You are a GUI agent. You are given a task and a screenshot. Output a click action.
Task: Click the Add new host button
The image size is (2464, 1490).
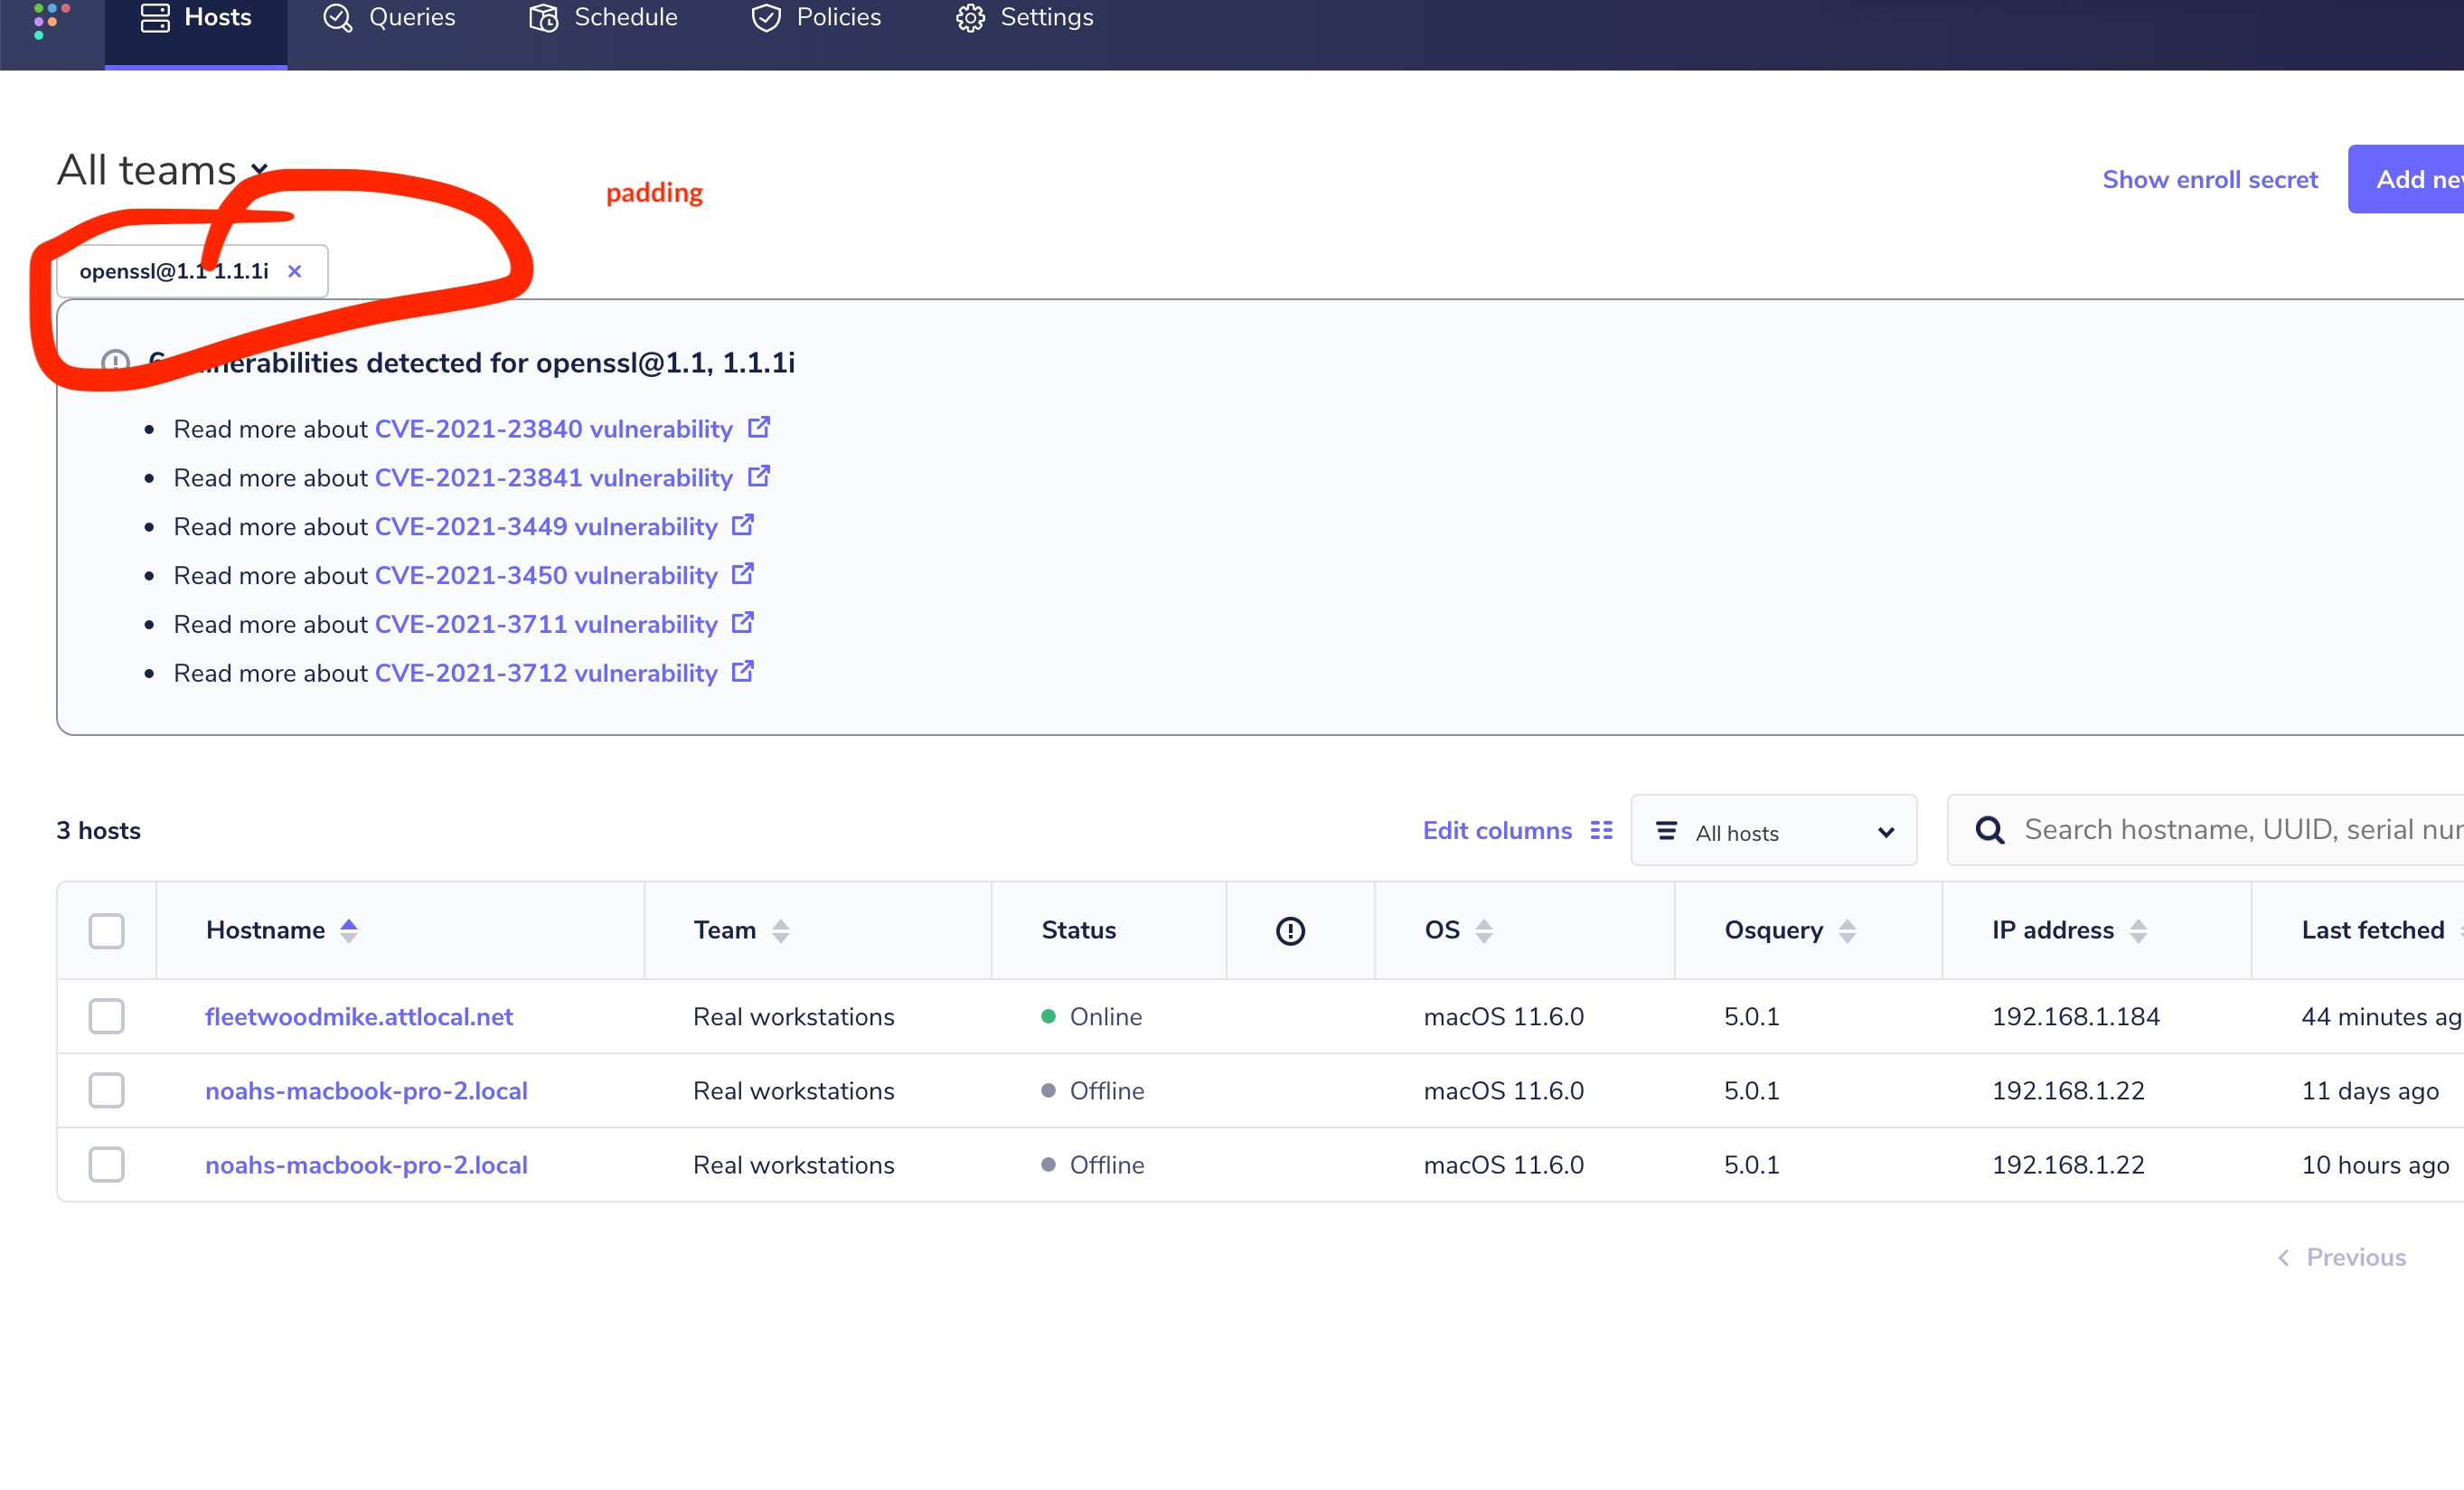pyautogui.click(x=2406, y=179)
